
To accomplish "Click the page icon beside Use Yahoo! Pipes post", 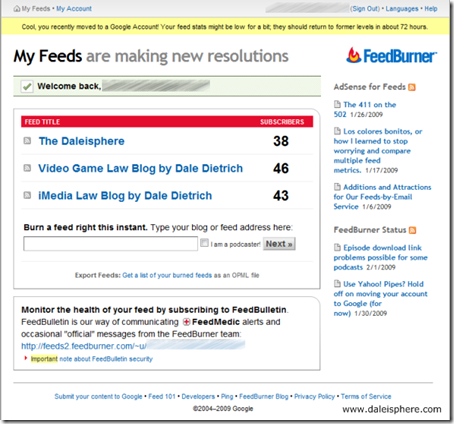I will pyautogui.click(x=337, y=283).
